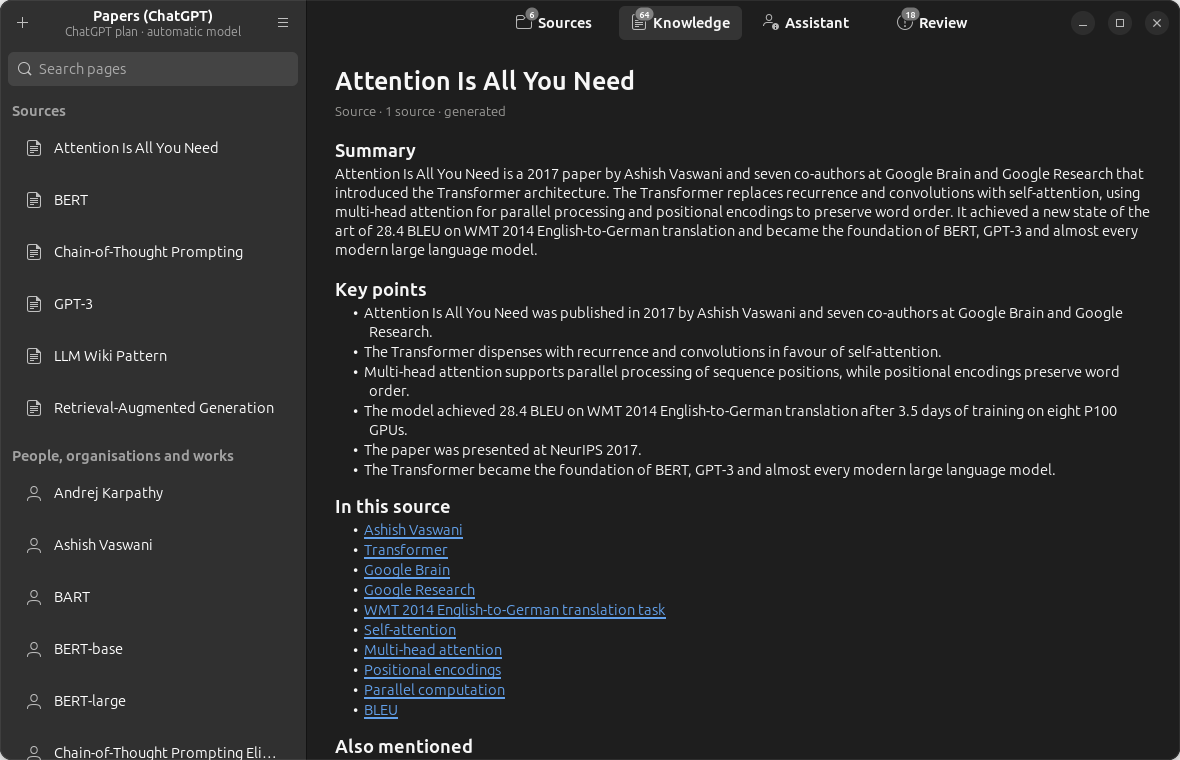Screen dimensions: 1180x760
Task: Open the Multi-head attention link
Action: (433, 650)
